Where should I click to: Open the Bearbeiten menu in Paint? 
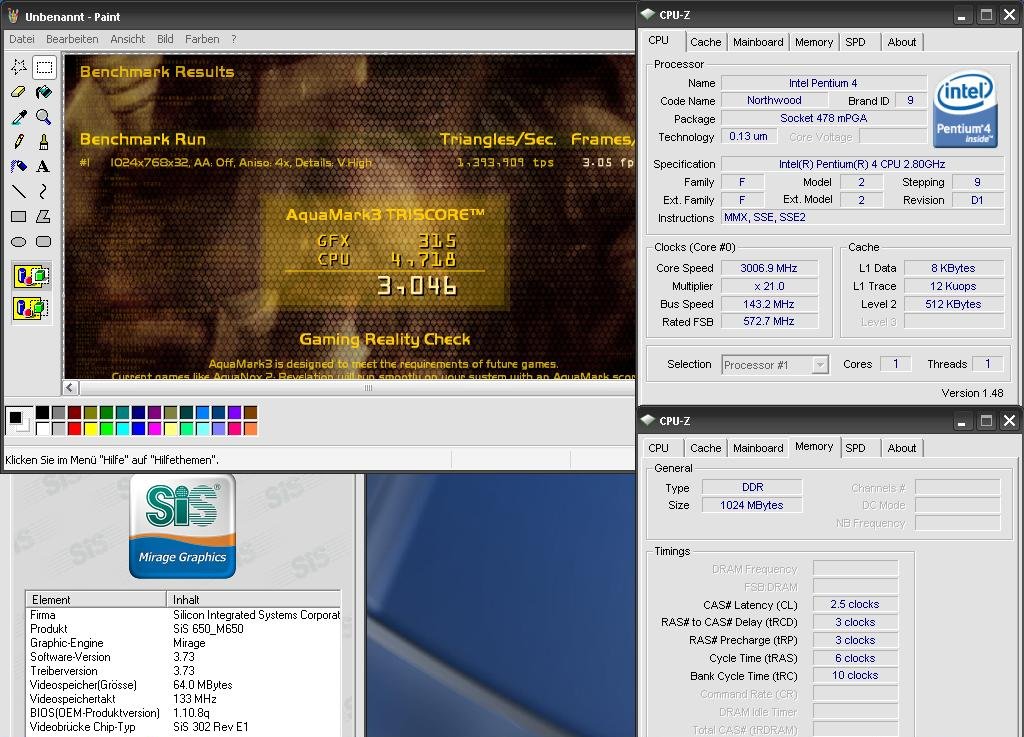coord(72,39)
